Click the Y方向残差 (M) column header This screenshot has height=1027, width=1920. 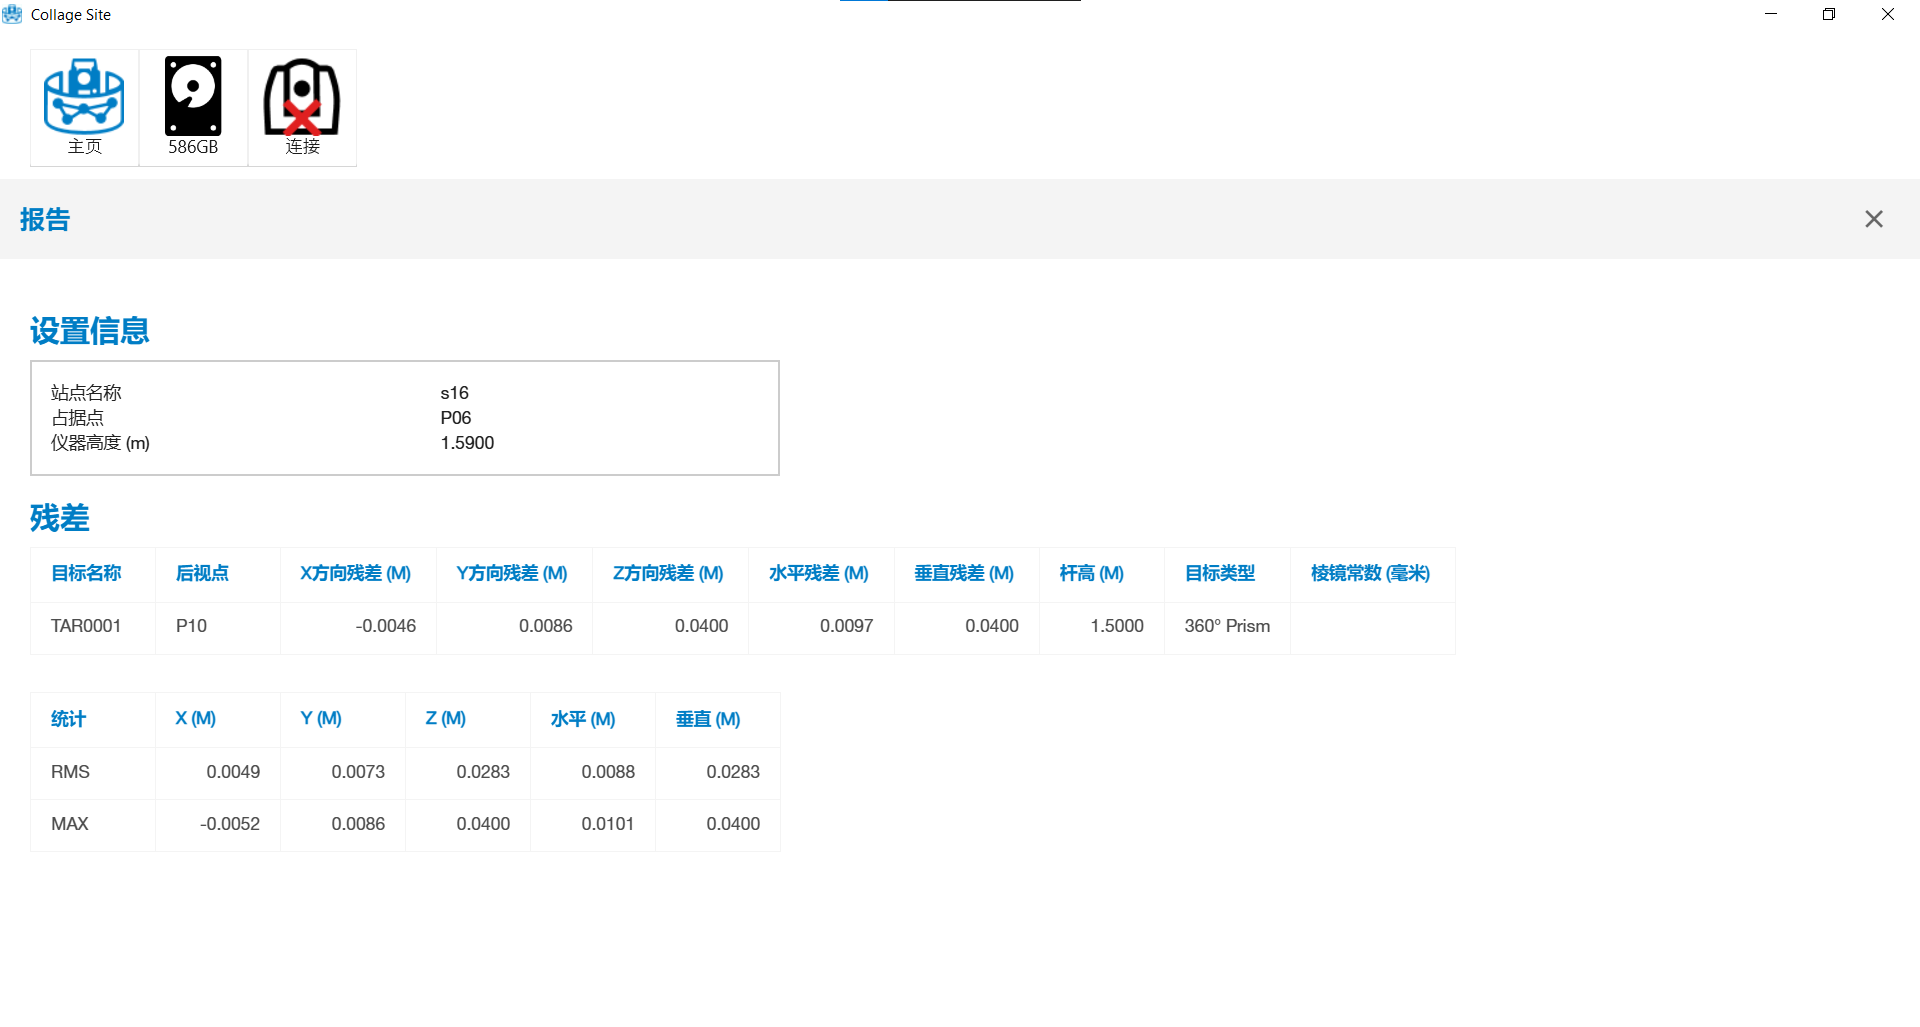512,573
